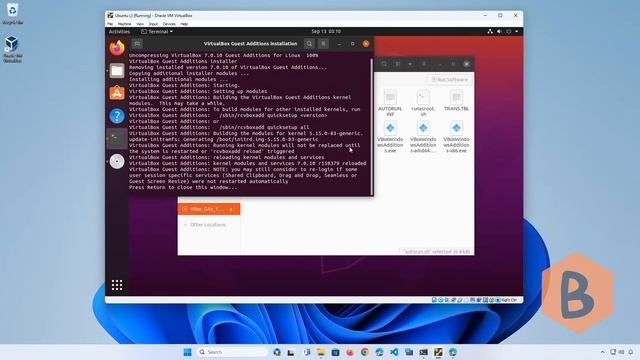The image size is (640, 360).
Task: Open the Help menu in VirtualBox
Action: click(184, 24)
